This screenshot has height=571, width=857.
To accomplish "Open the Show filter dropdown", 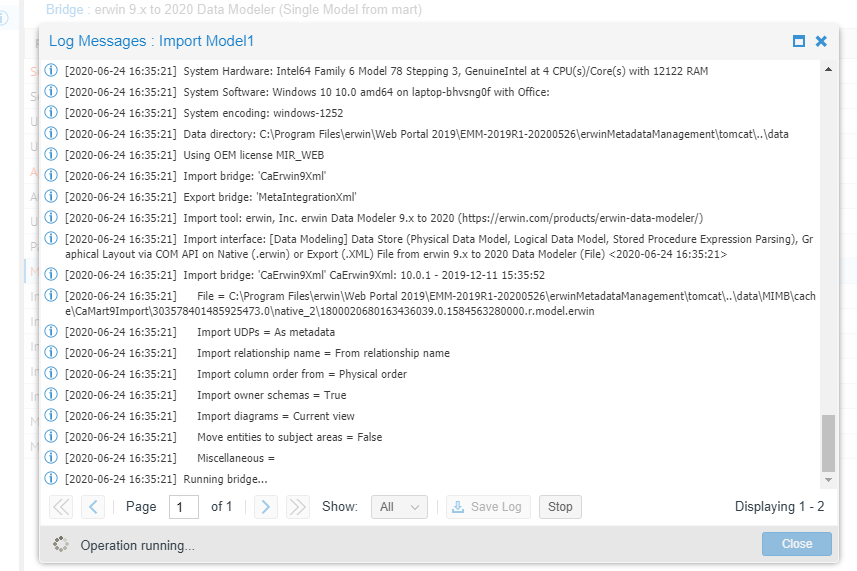I will tap(399, 507).
